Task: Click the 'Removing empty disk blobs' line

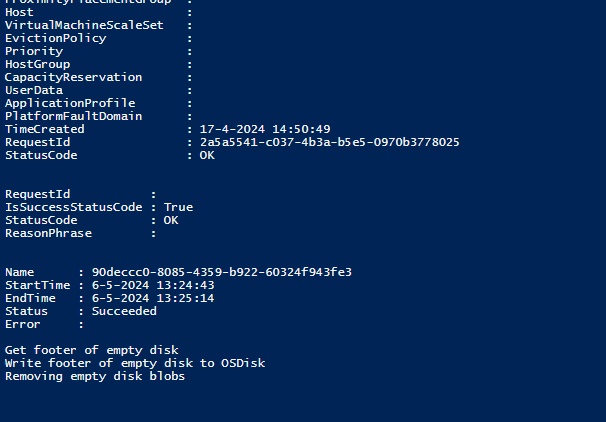Action: (x=95, y=376)
